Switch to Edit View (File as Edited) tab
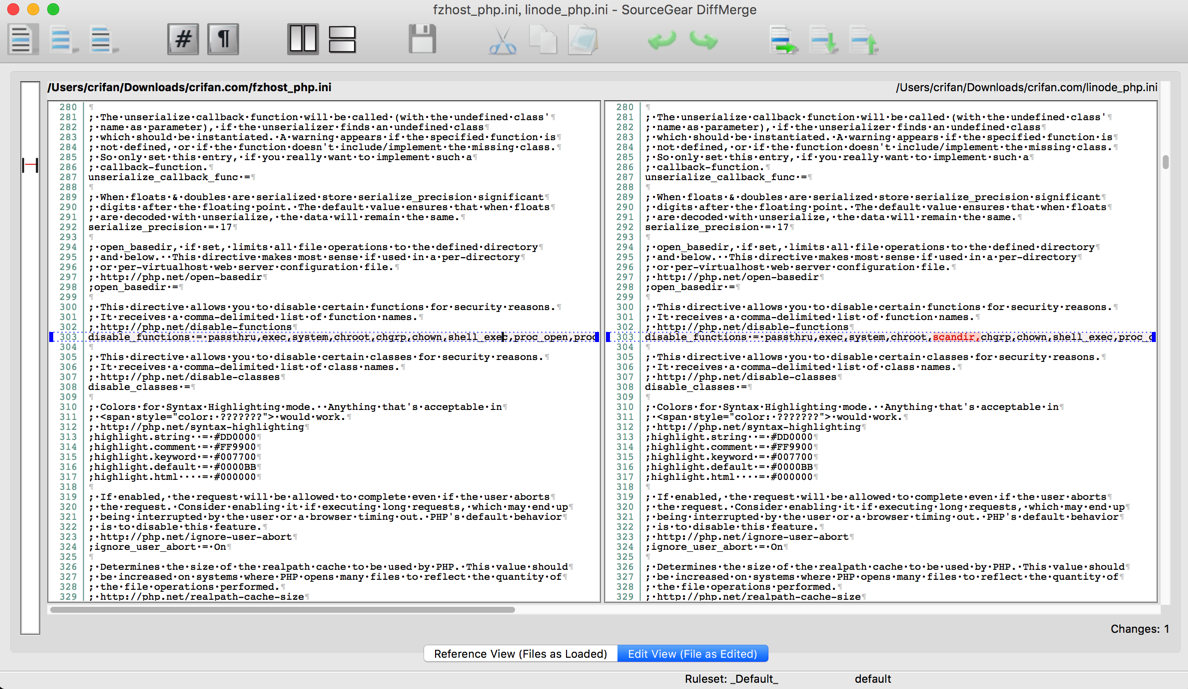The image size is (1188, 689). click(x=692, y=653)
